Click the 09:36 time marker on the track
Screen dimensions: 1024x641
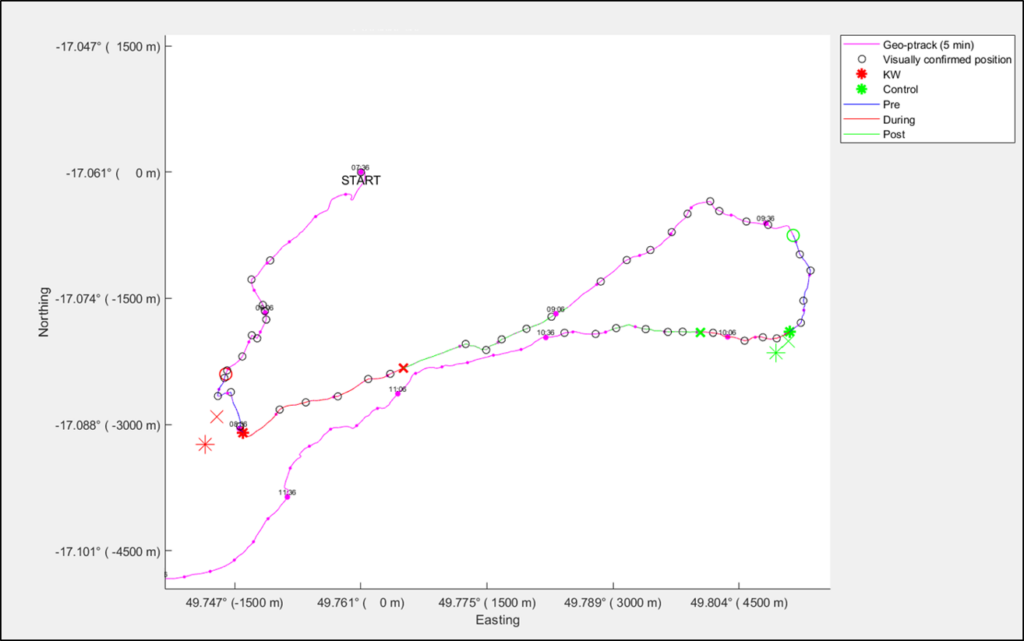tap(766, 223)
